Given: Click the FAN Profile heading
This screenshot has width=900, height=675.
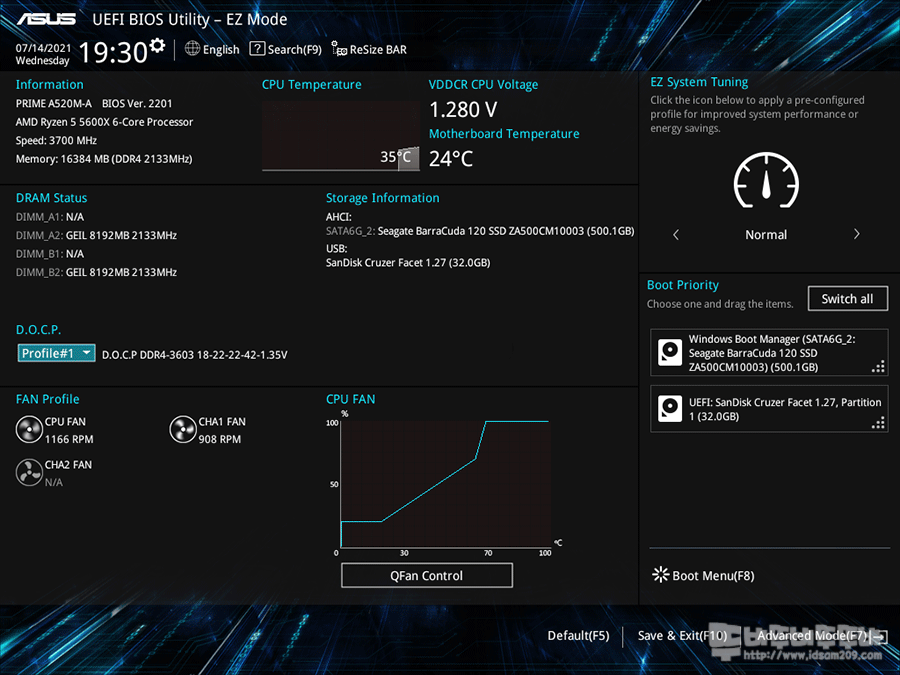Looking at the screenshot, I should (47, 399).
